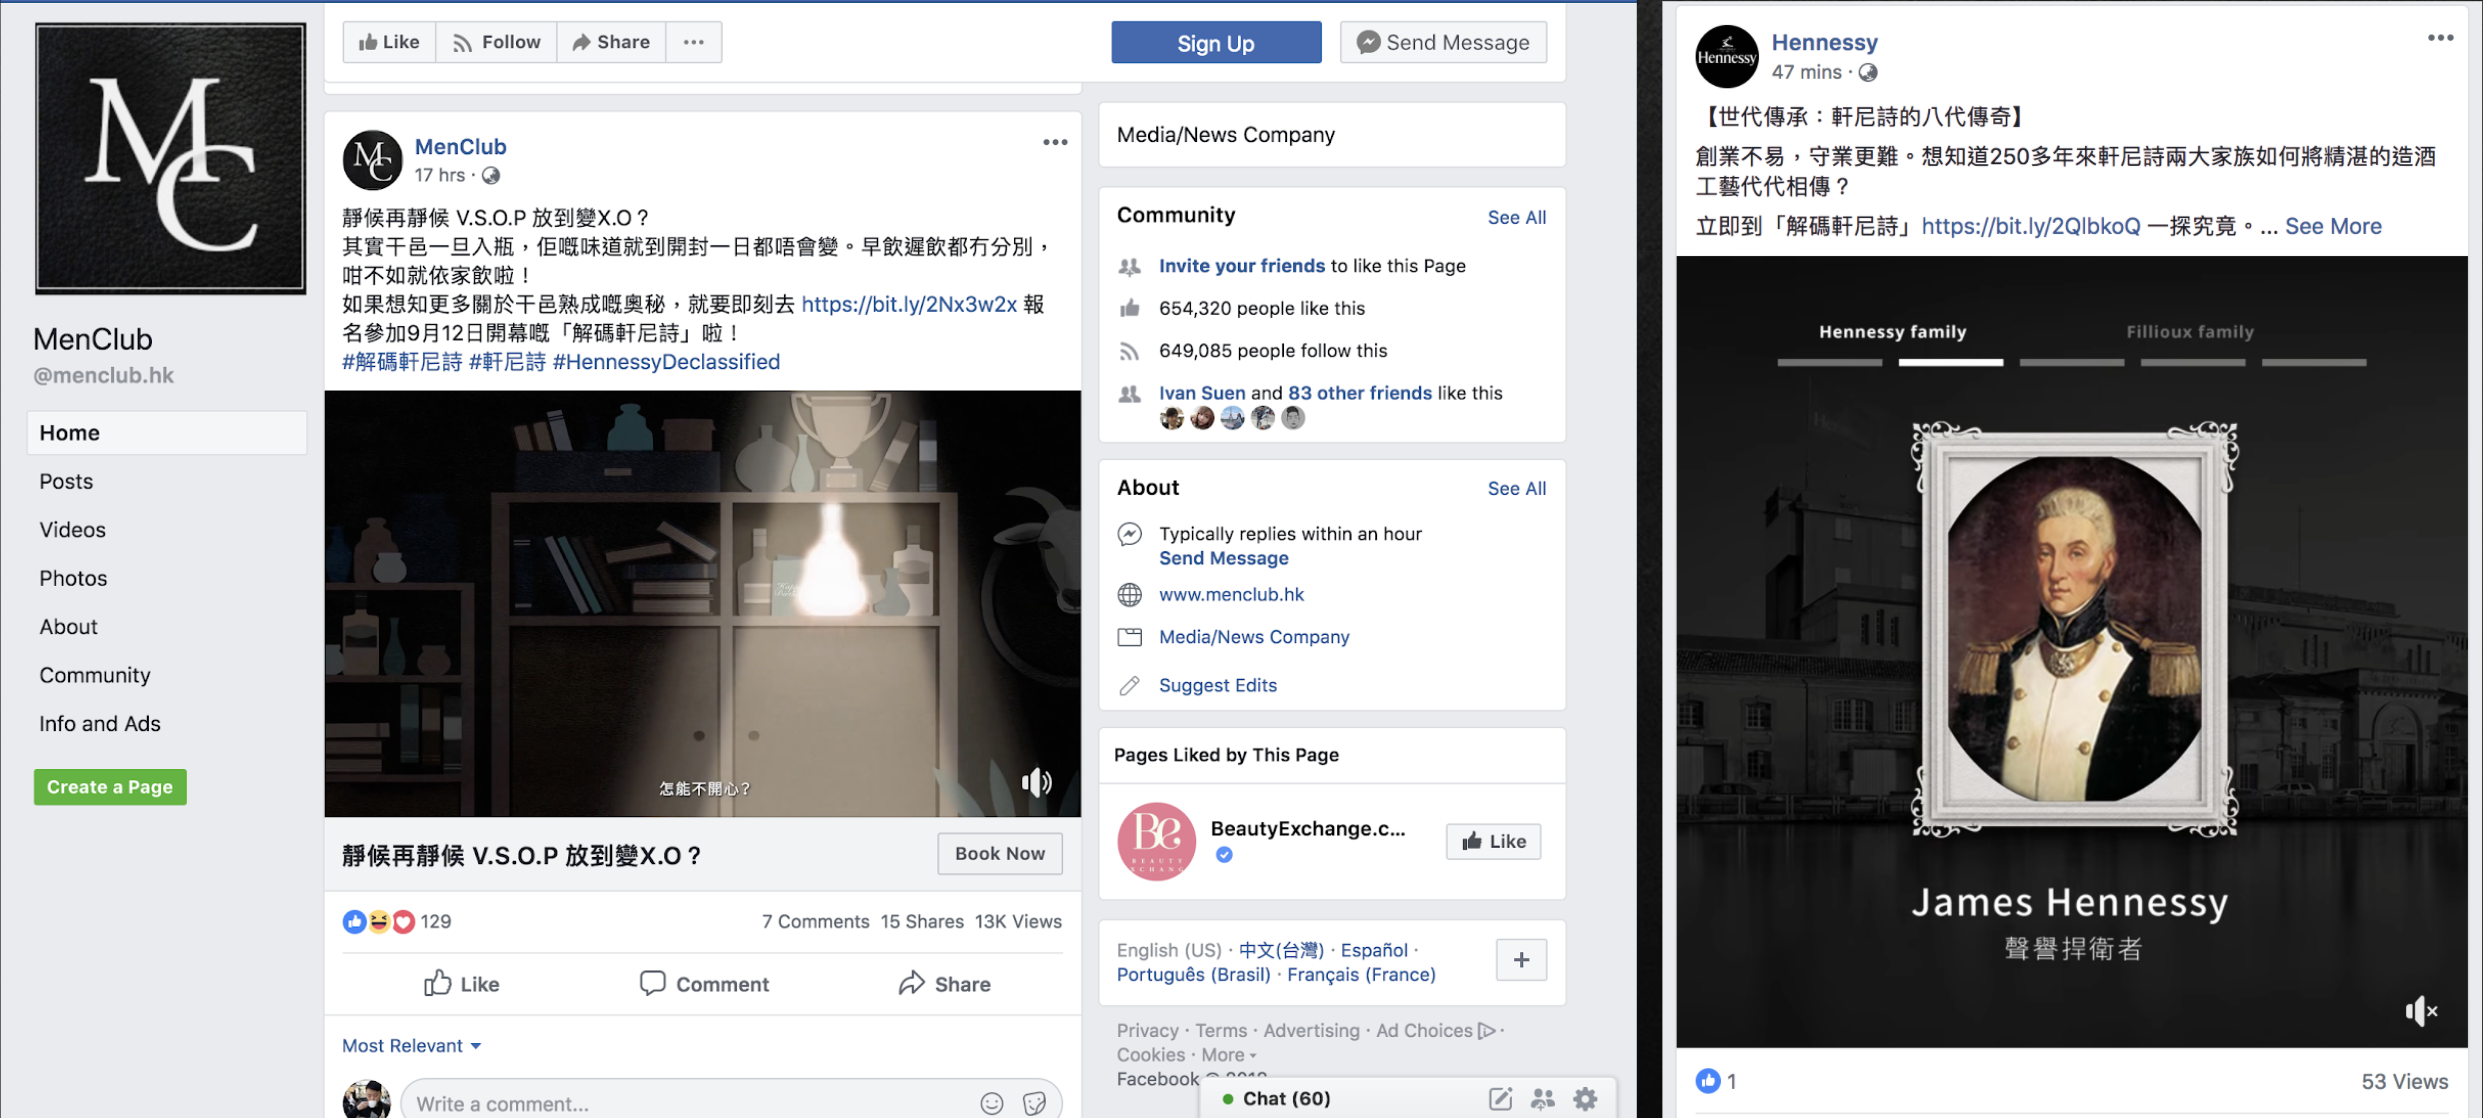Click See More on Hennessy post
Image resolution: width=2483 pixels, height=1118 pixels.
2333,226
